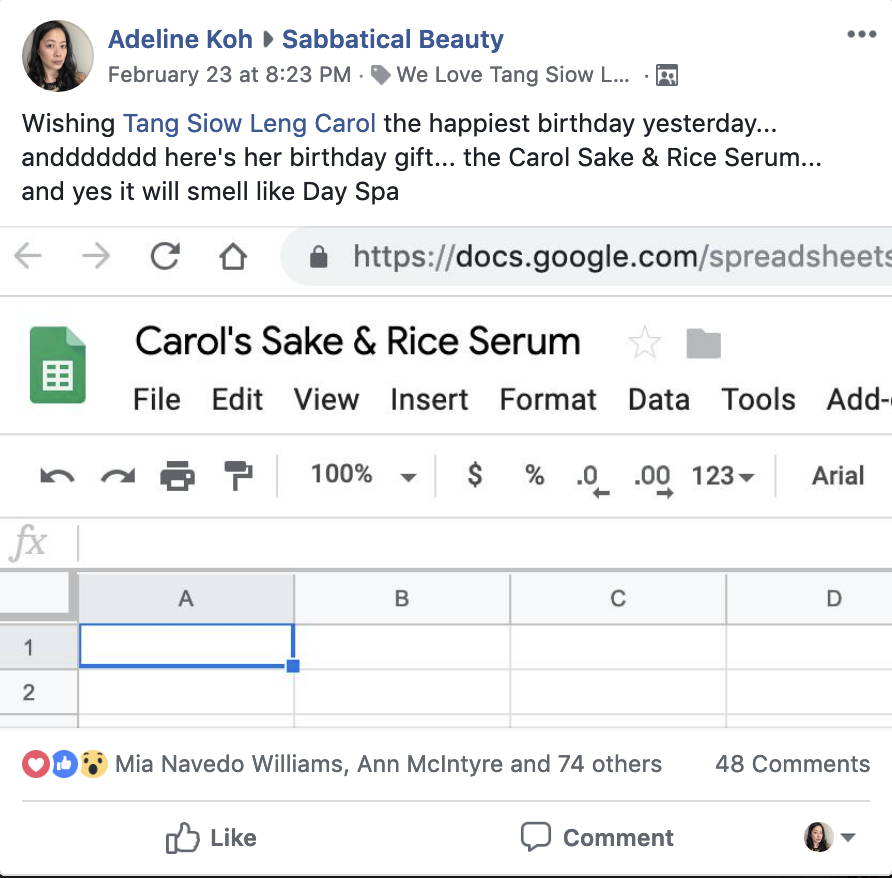The image size is (892, 878).
Task: Select the paint format roller icon
Action: [x=238, y=476]
